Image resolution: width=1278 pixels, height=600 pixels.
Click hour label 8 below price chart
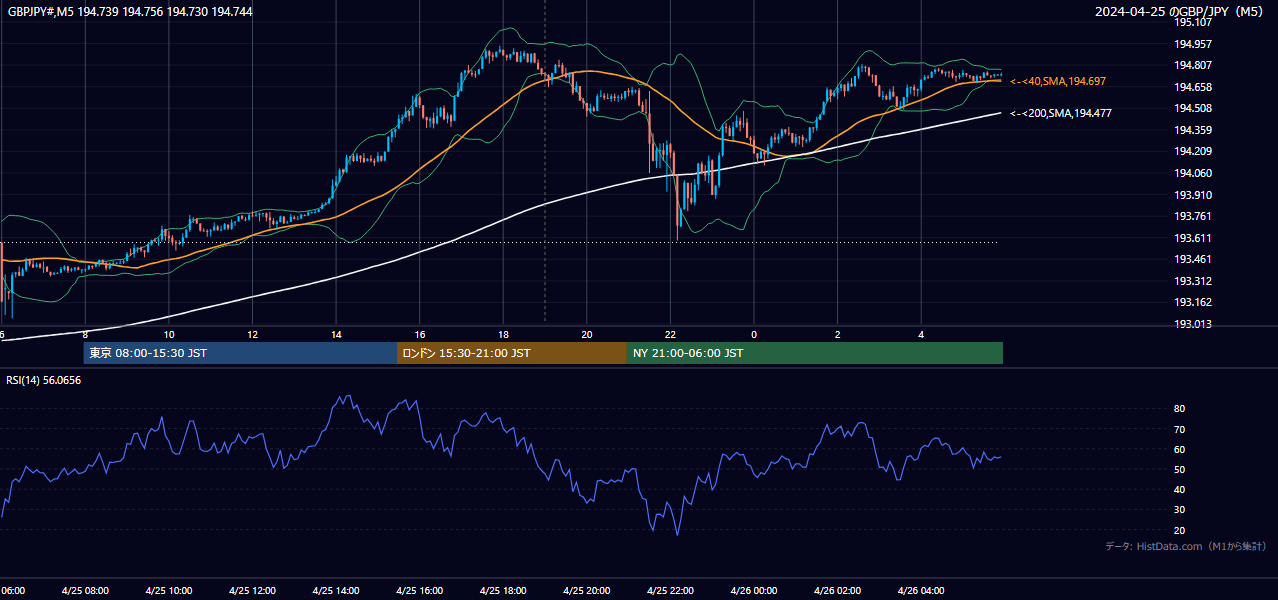click(x=86, y=334)
